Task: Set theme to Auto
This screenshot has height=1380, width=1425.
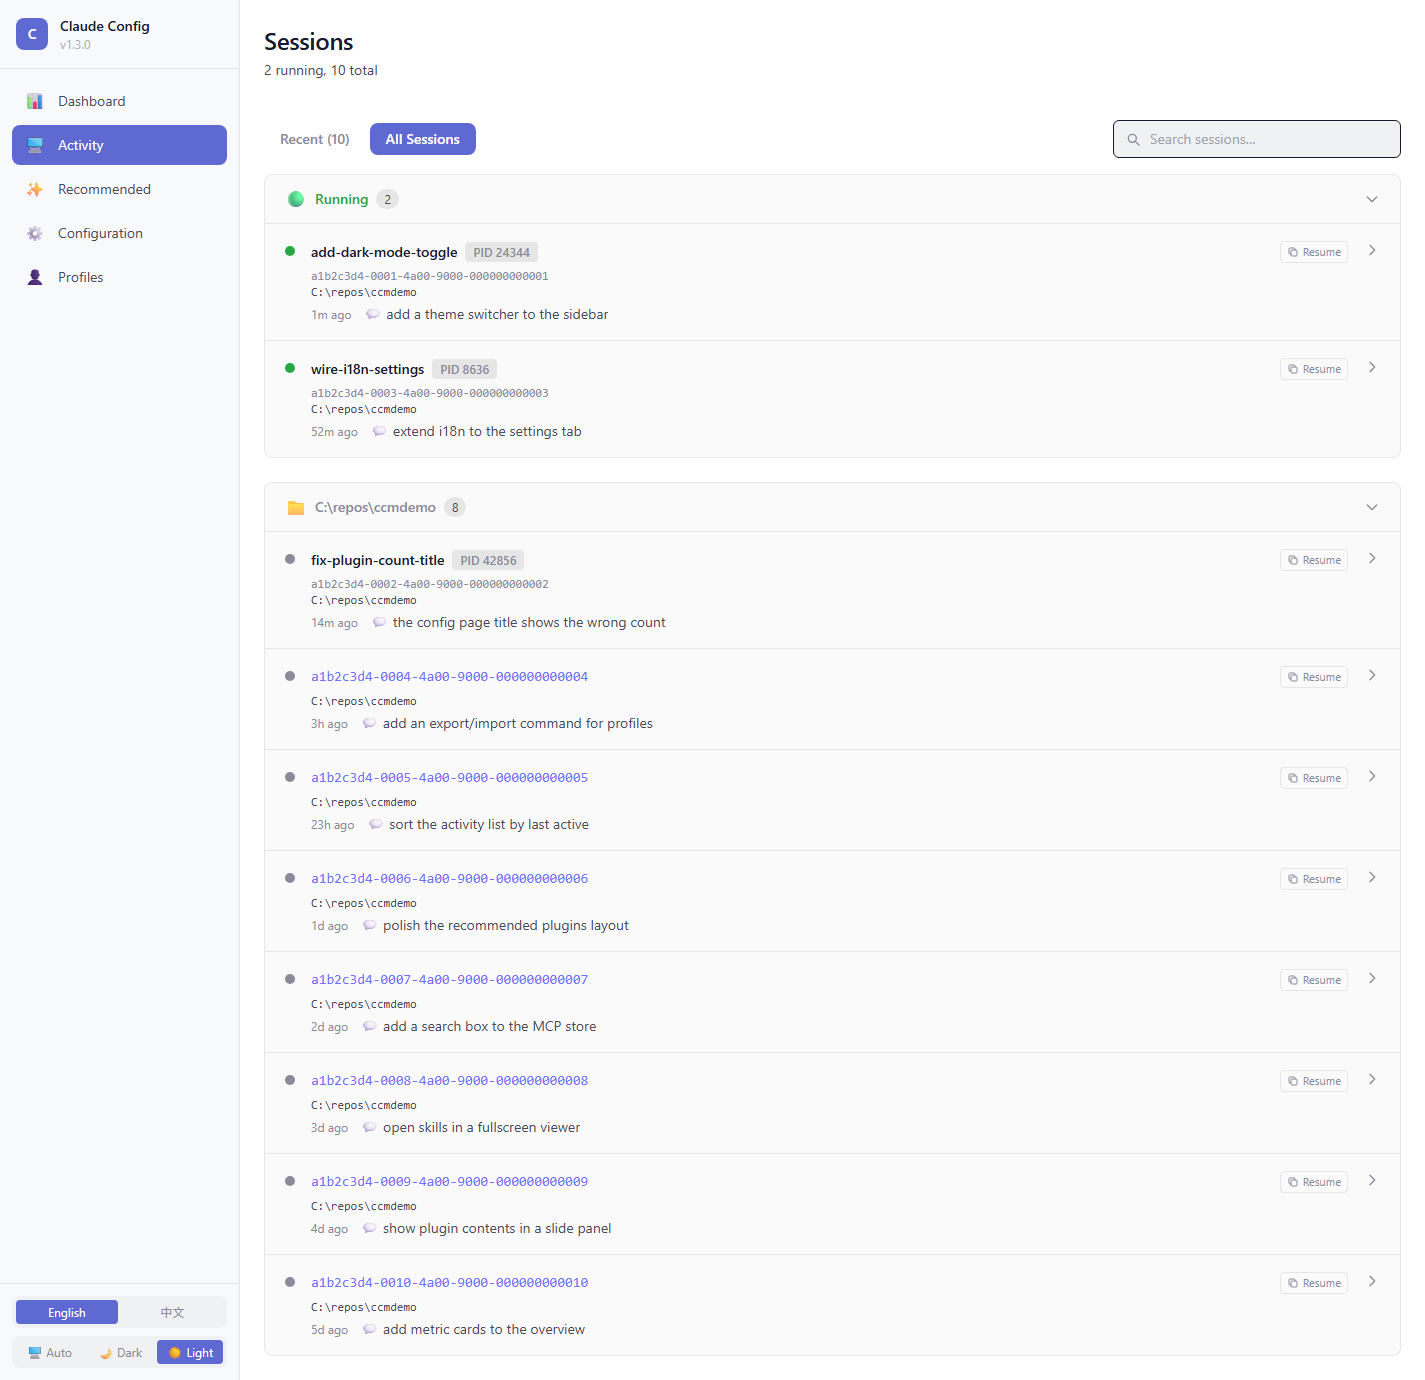Action: coord(50,1353)
